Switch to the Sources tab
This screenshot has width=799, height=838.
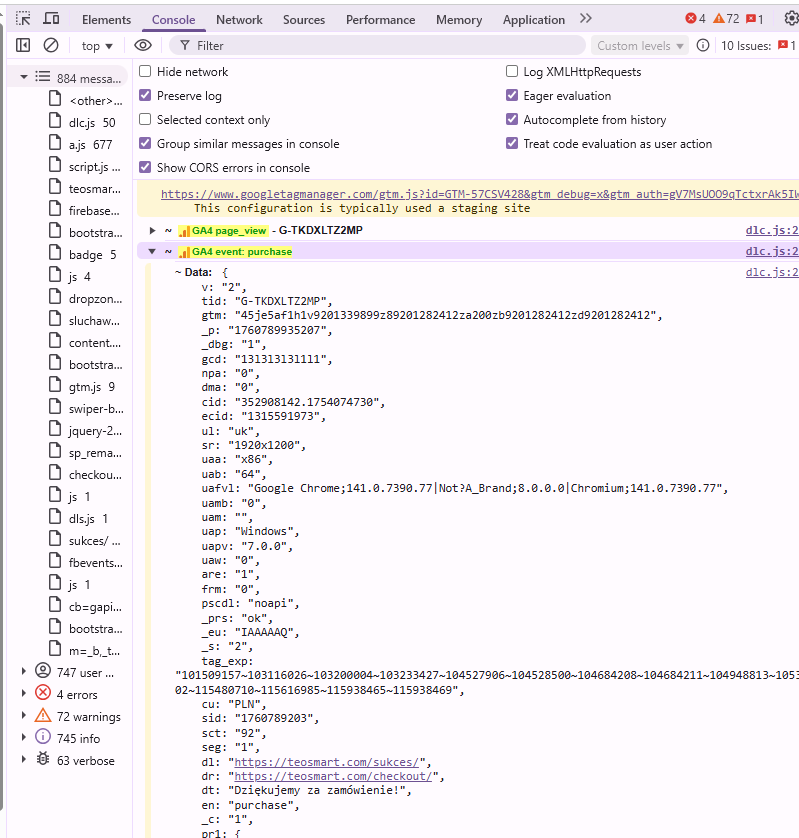tap(304, 20)
